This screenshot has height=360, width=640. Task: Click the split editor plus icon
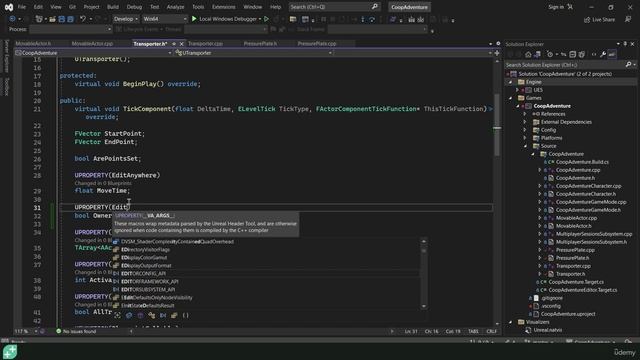[x=497, y=53]
